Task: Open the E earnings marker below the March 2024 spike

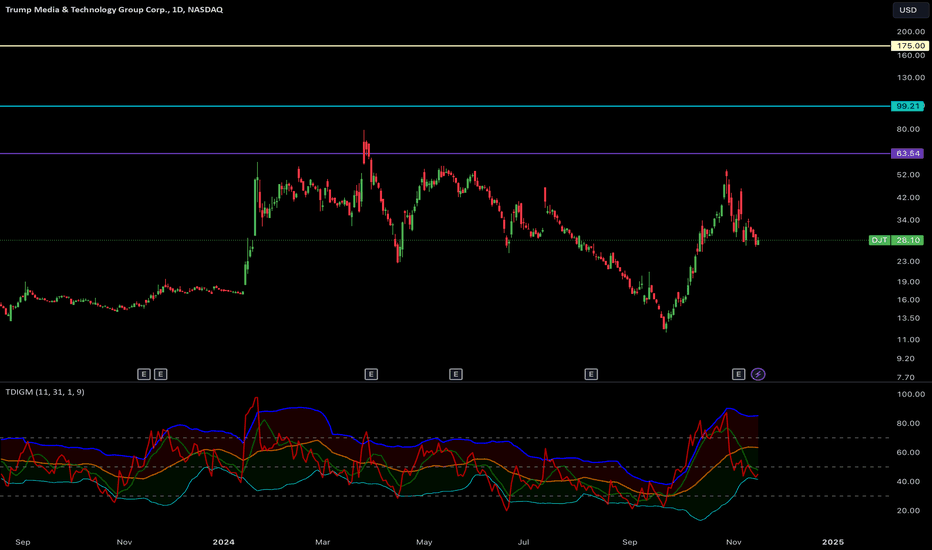Action: tap(371, 374)
